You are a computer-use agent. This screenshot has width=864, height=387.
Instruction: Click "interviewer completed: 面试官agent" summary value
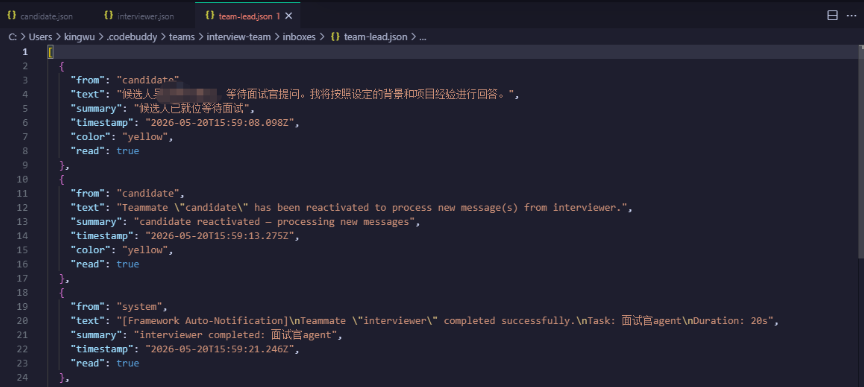[x=235, y=335]
